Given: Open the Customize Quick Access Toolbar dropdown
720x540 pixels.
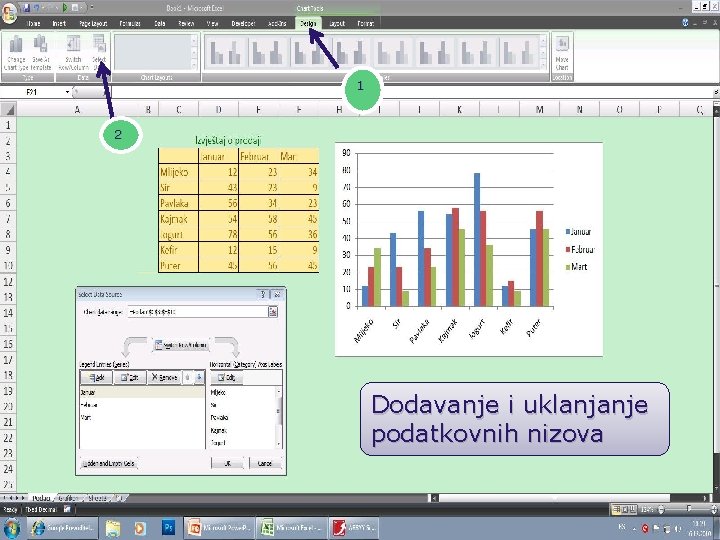Looking at the screenshot, I should (92, 8).
